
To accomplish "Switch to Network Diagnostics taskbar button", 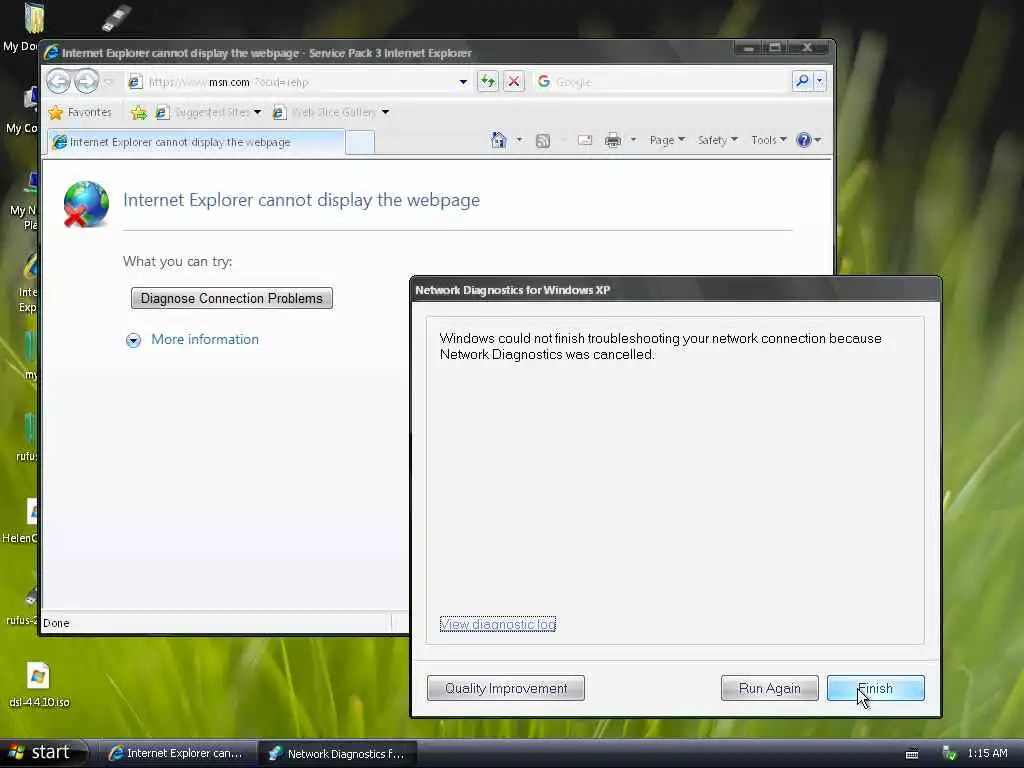I will 338,753.
